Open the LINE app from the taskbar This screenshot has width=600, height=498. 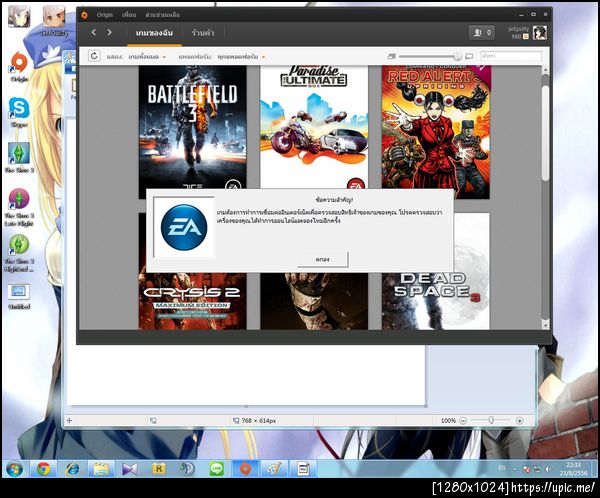(x=216, y=469)
